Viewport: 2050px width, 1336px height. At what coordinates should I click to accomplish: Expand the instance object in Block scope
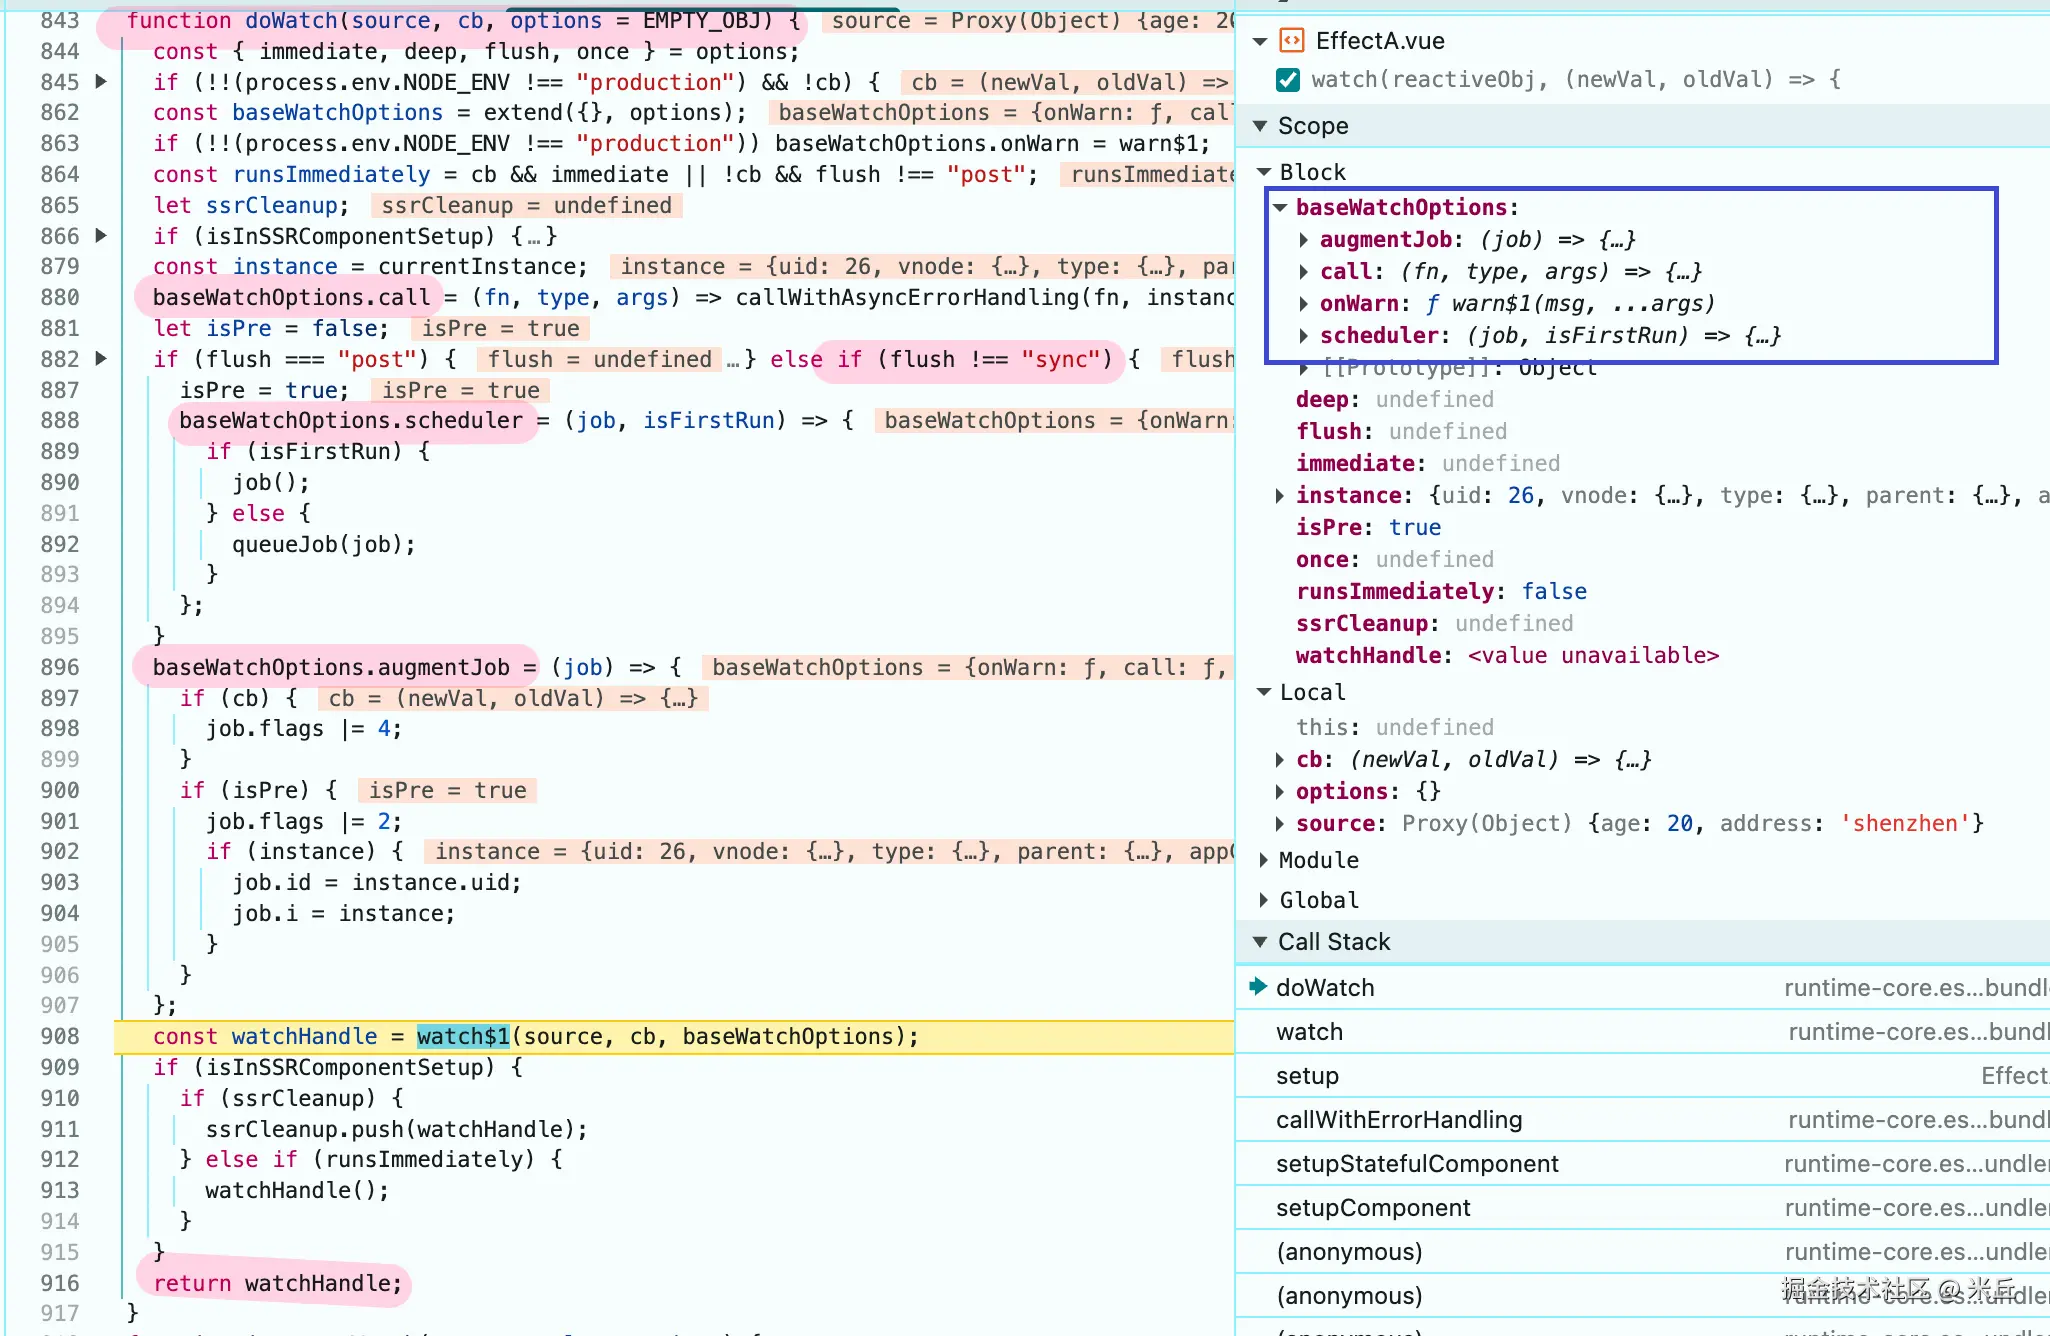pyautogui.click(x=1279, y=496)
